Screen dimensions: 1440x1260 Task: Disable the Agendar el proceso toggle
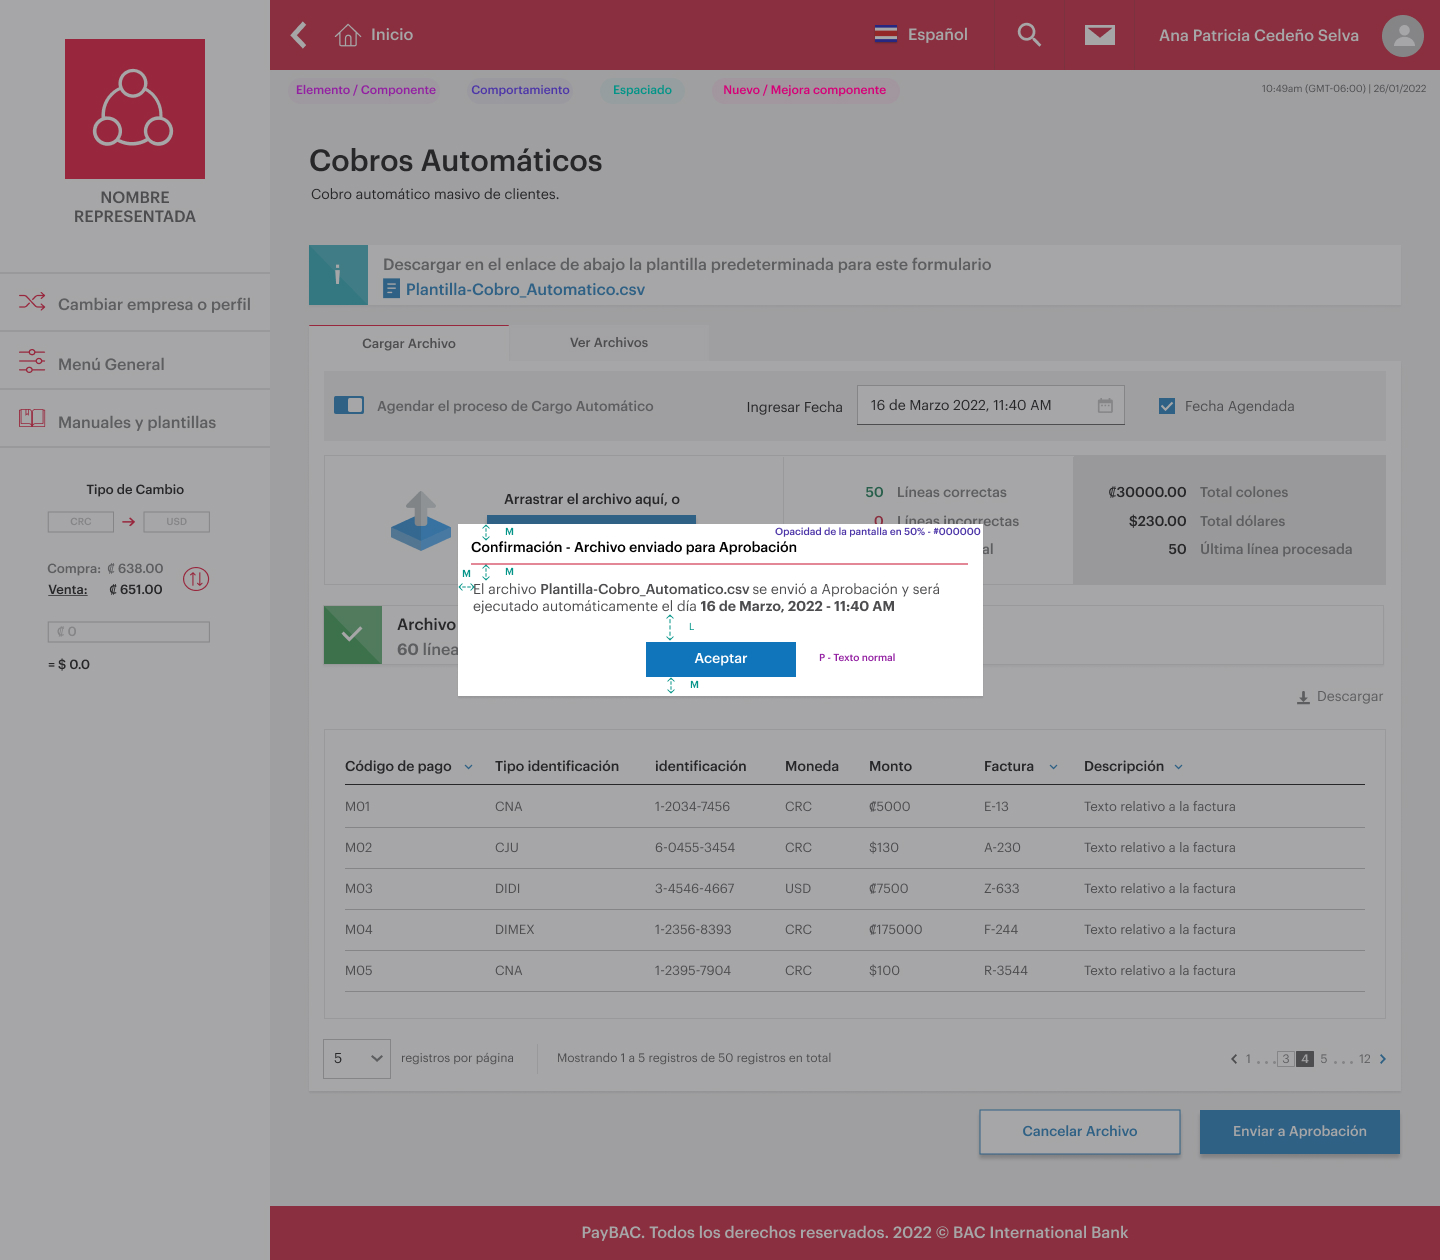tap(349, 405)
